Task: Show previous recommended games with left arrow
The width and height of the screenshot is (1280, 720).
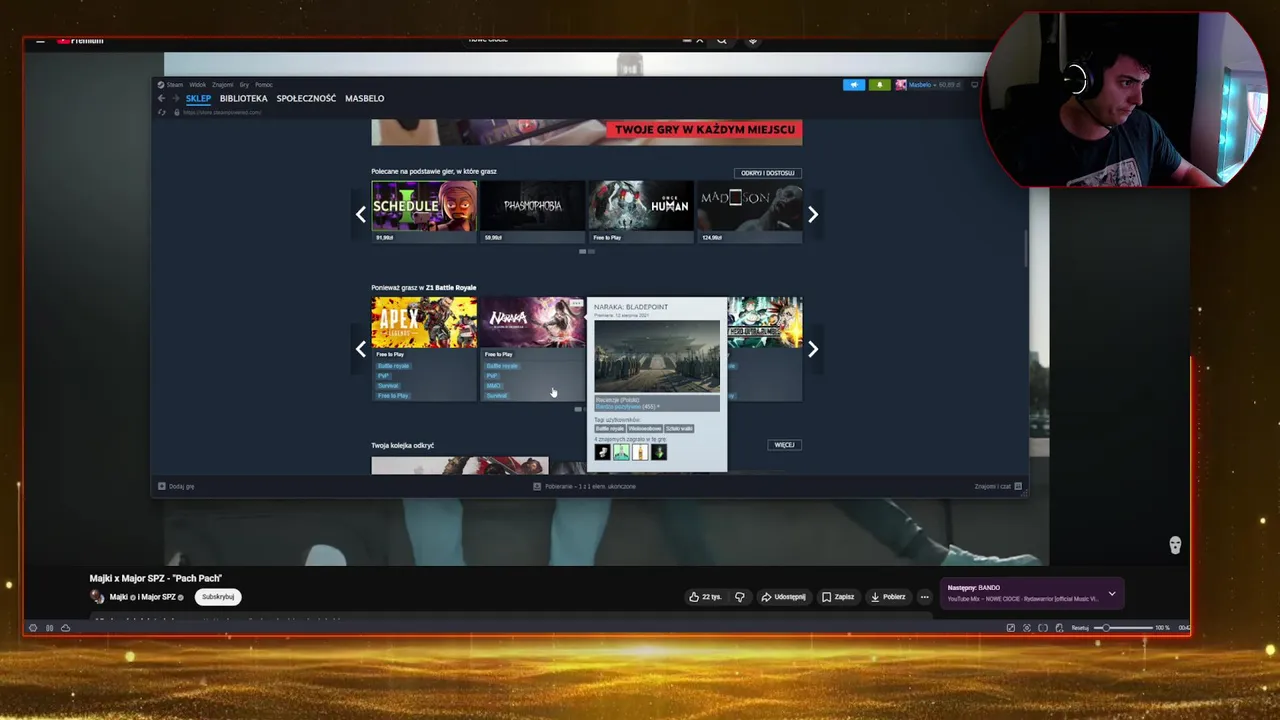Action: click(x=361, y=214)
